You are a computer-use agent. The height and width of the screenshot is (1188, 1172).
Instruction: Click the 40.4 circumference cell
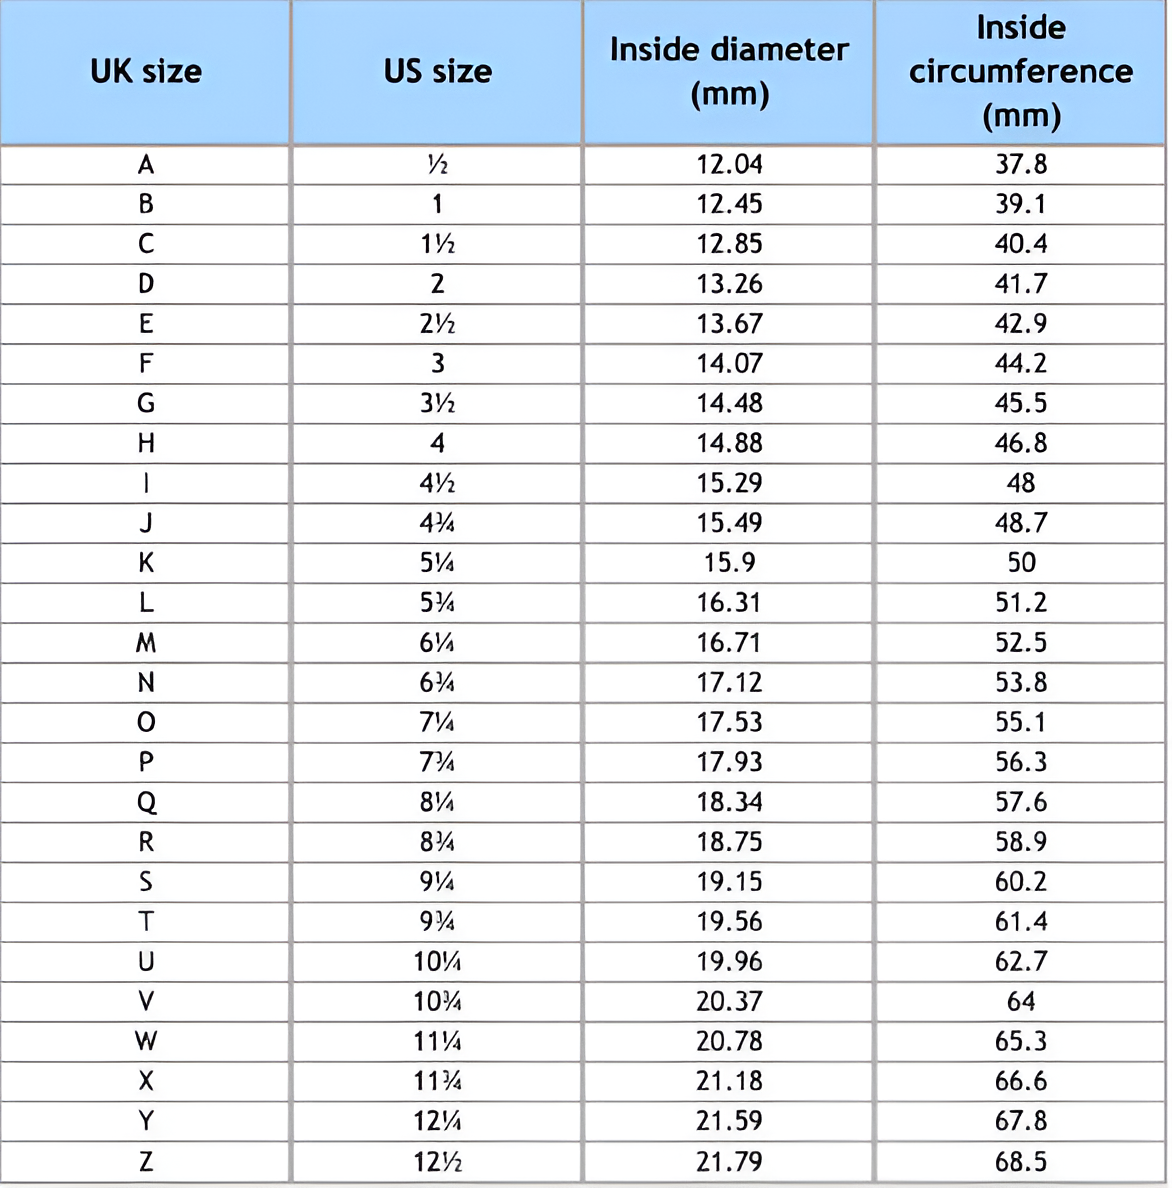tap(1021, 244)
